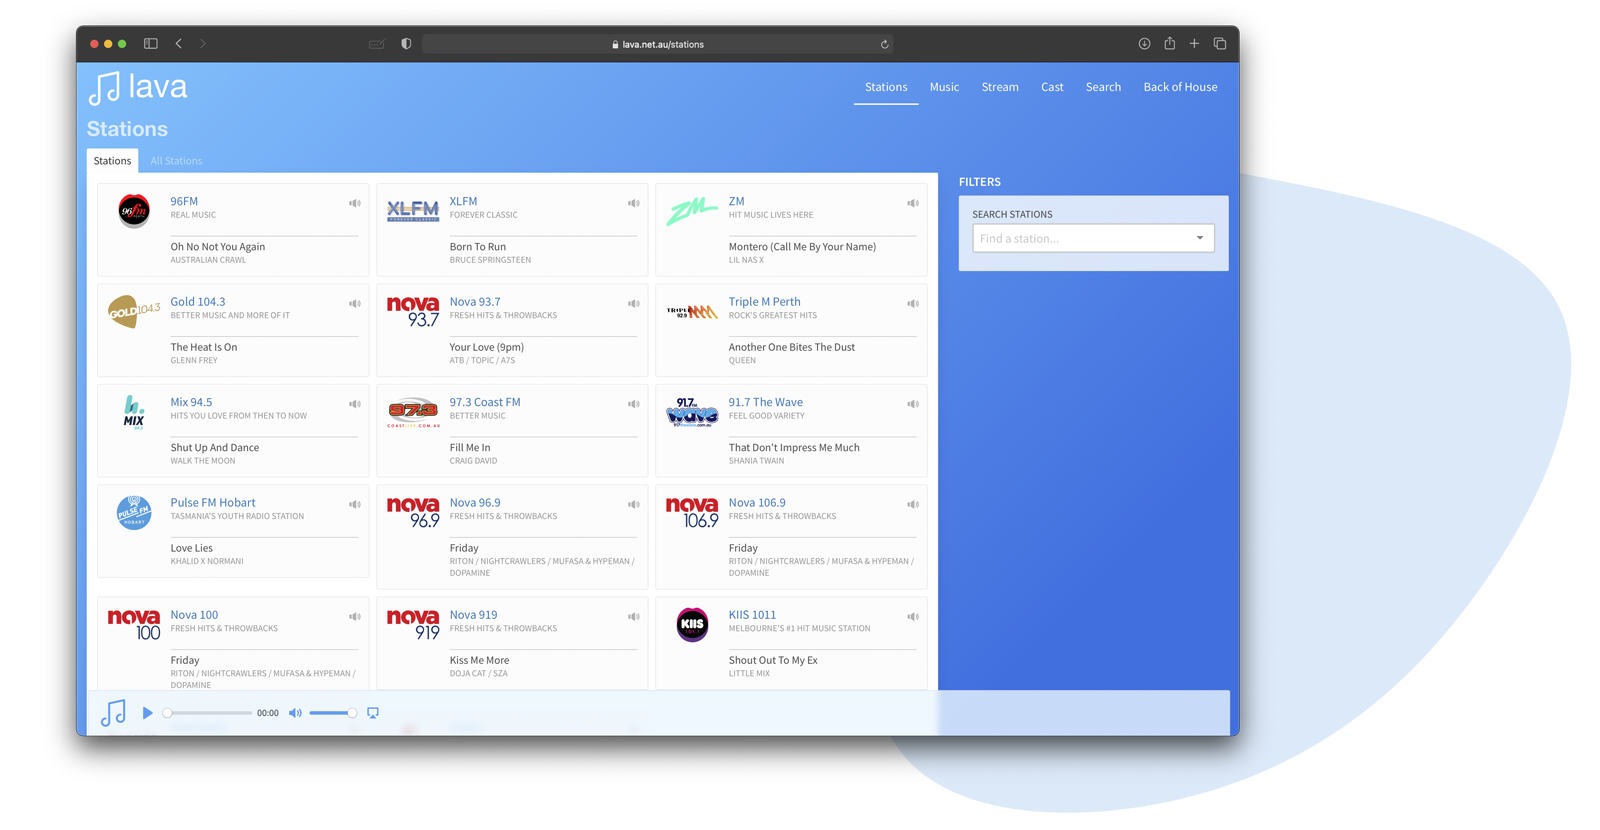Viewport: 1600px width, 830px height.
Task: Open the Cast navigation item
Action: point(1052,87)
